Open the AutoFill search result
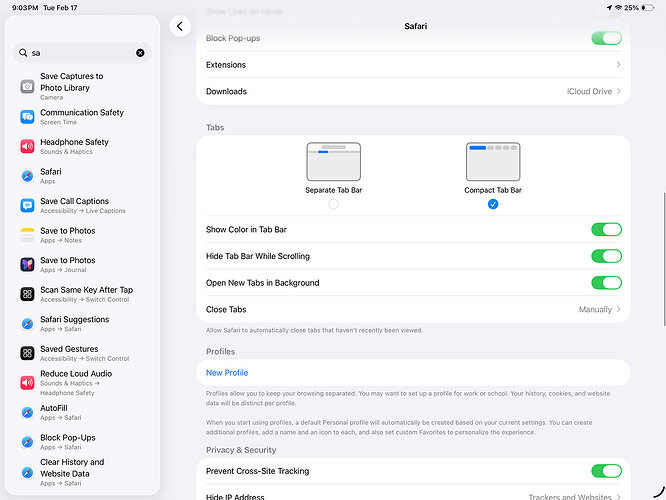Image resolution: width=666 pixels, height=500 pixels. [x=82, y=412]
